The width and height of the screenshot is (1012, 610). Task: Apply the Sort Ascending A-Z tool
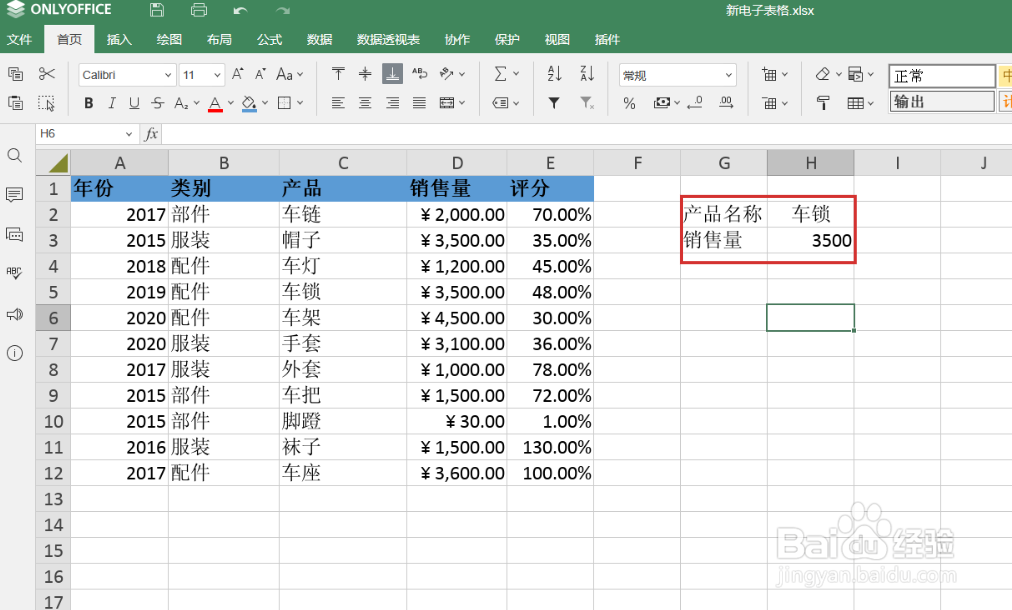click(553, 73)
